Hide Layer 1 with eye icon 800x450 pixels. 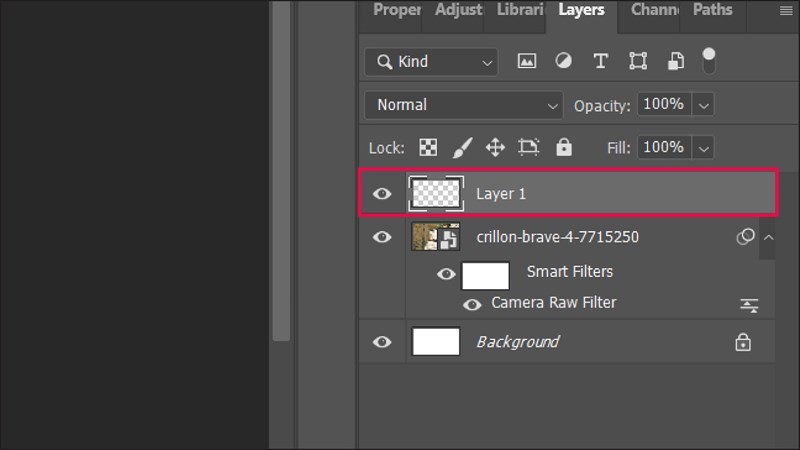(x=382, y=194)
